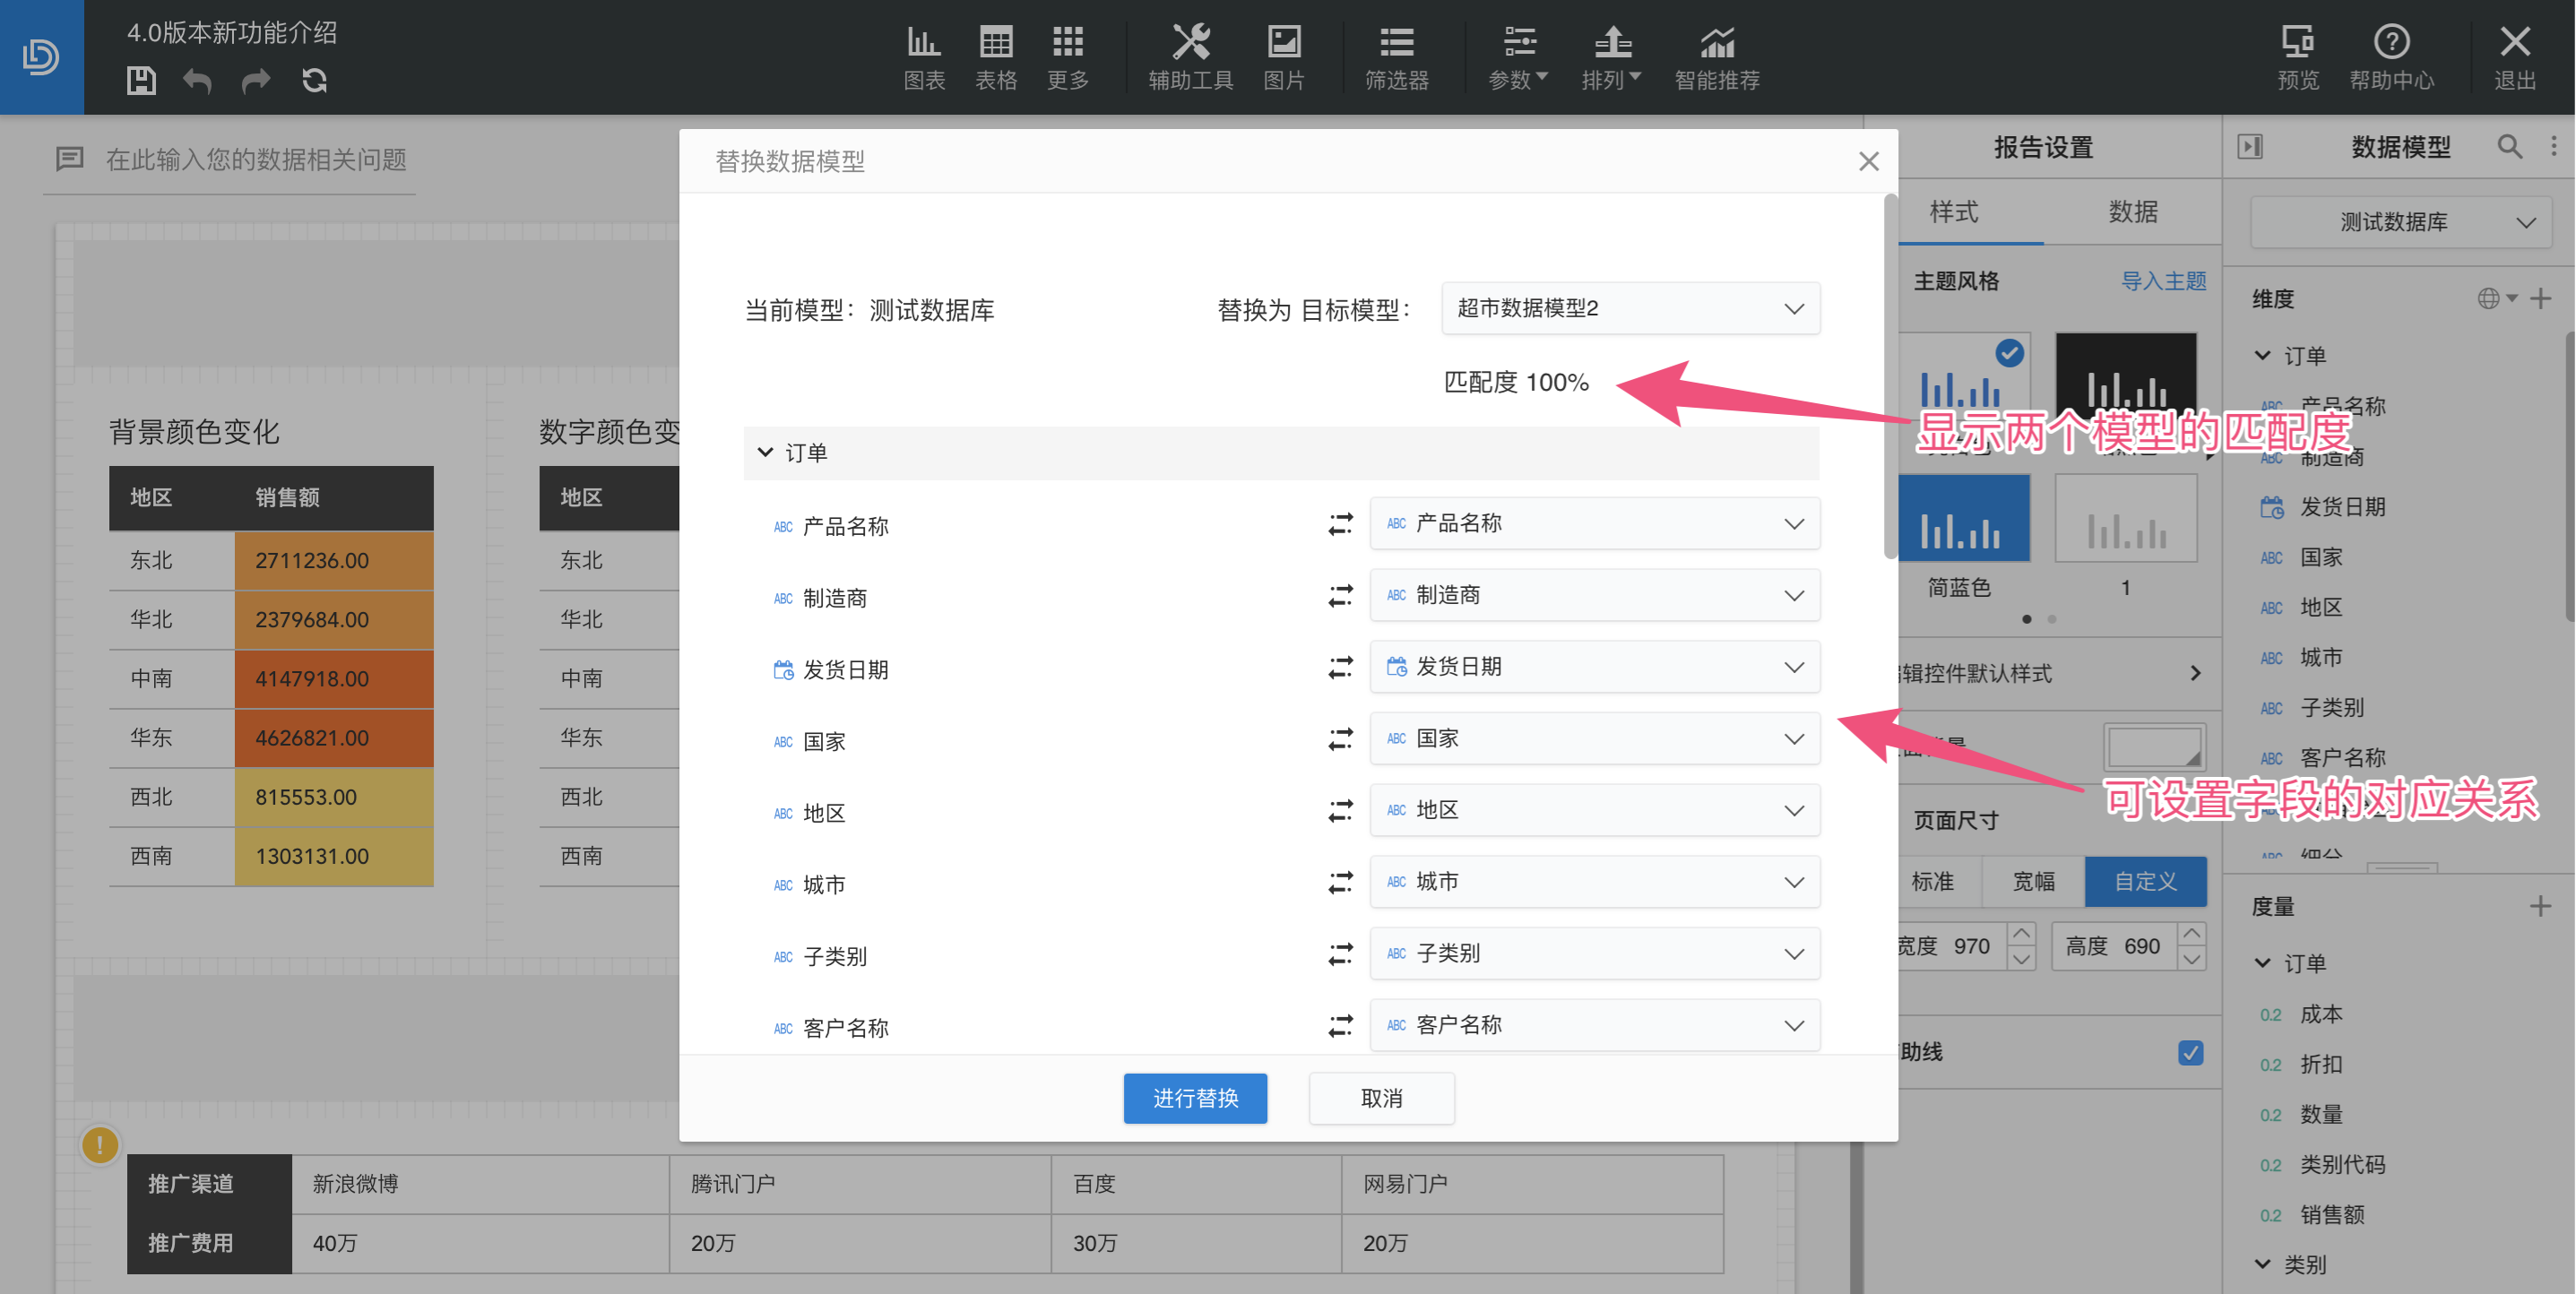Add a new measure with plus
The width and height of the screenshot is (2576, 1294).
click(x=2540, y=906)
